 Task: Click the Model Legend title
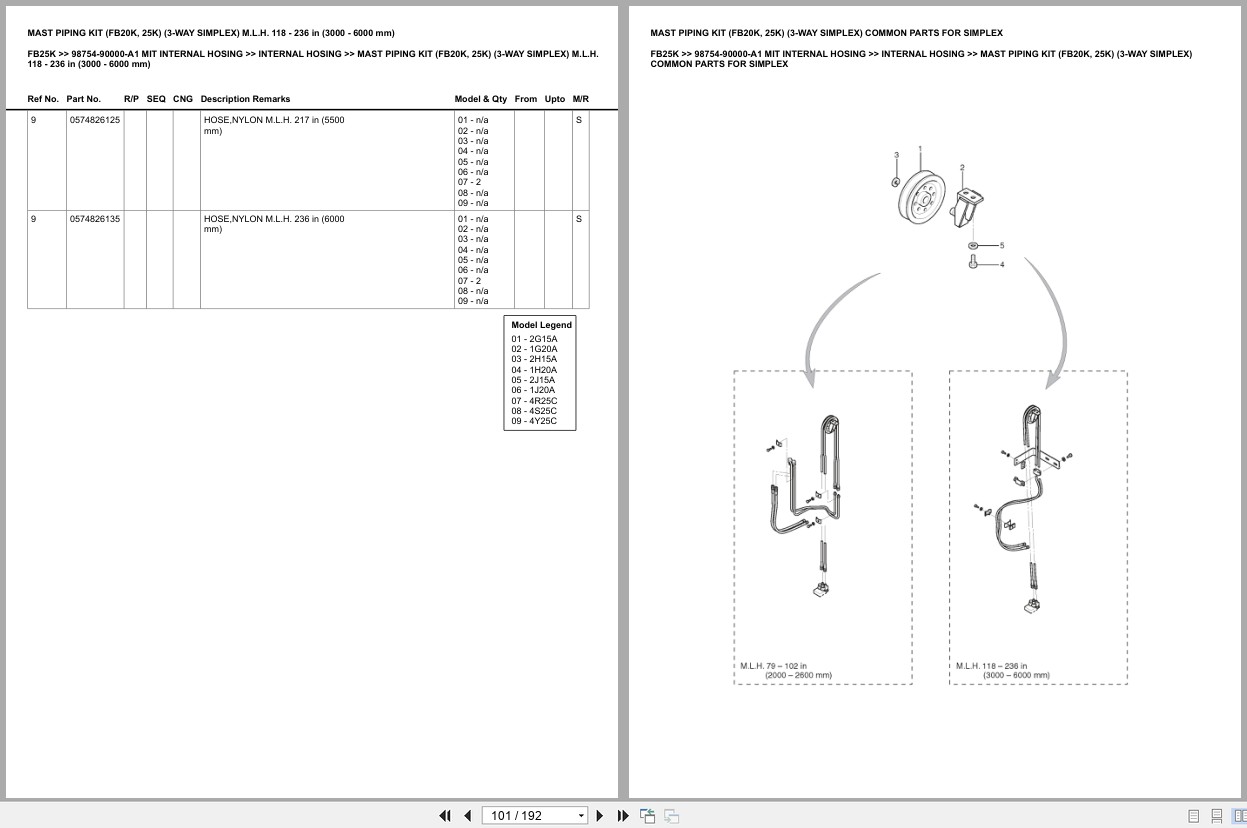pyautogui.click(x=542, y=325)
